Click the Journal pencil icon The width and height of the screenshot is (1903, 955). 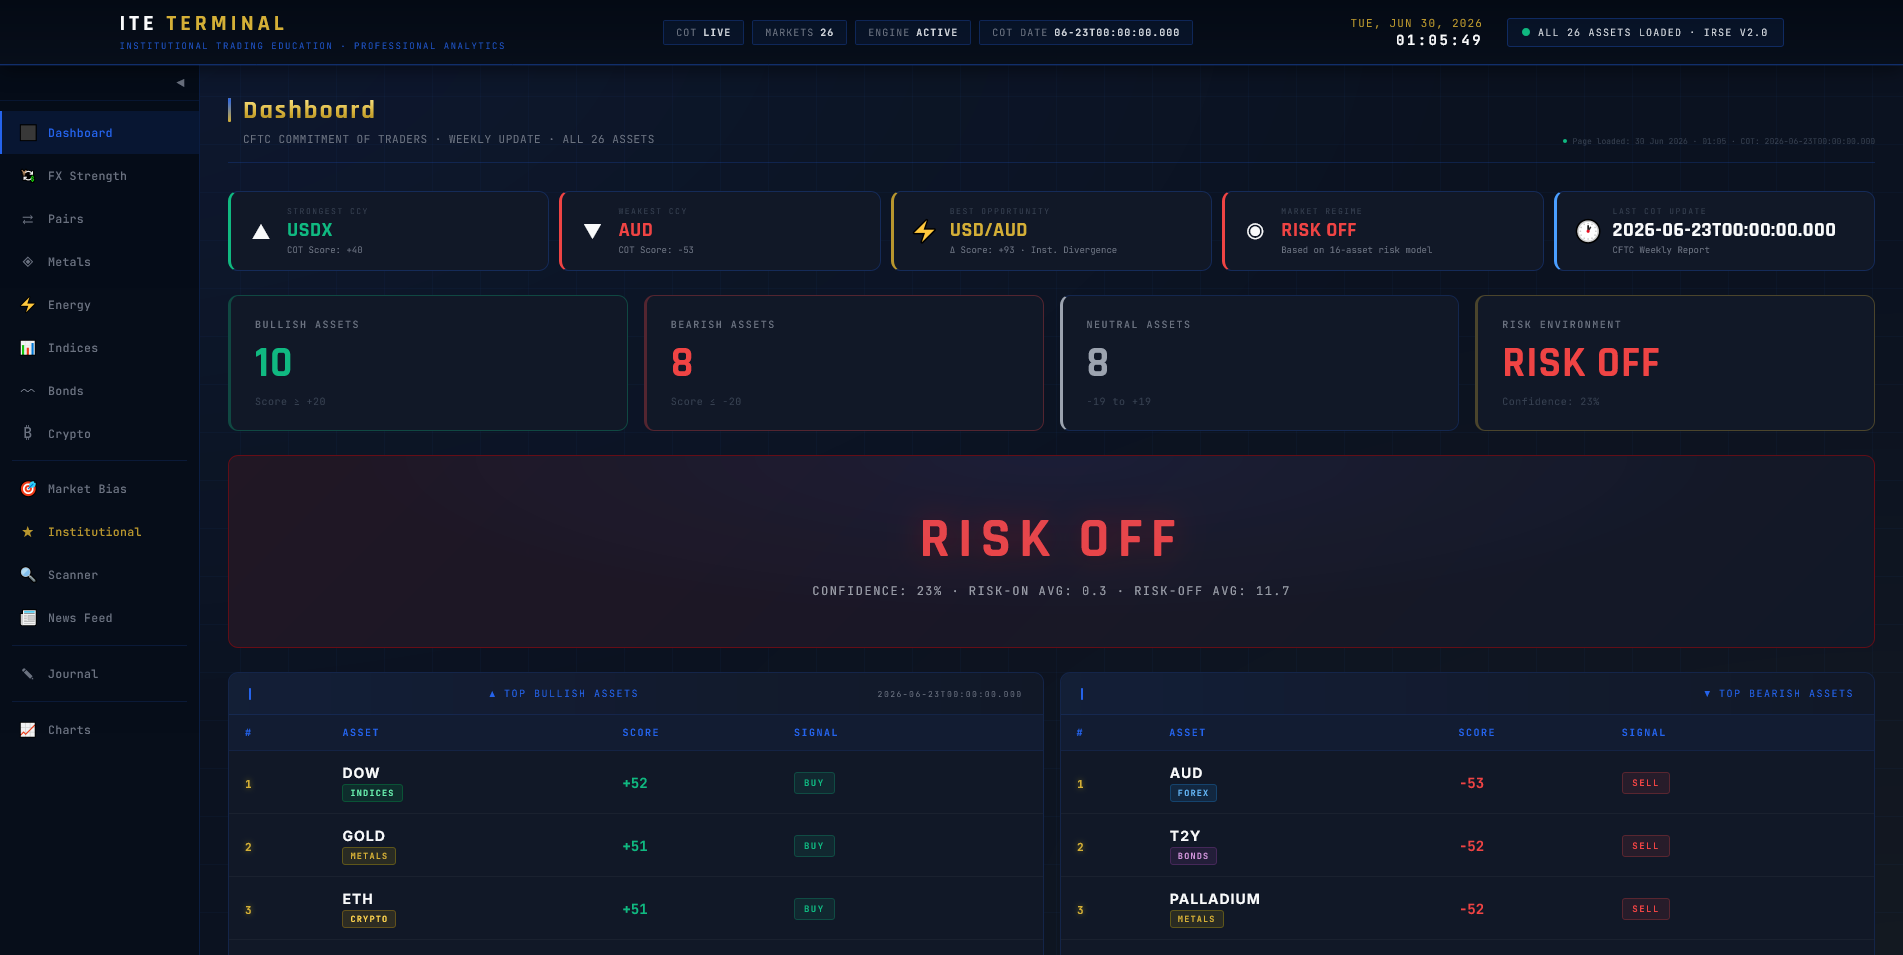point(28,674)
